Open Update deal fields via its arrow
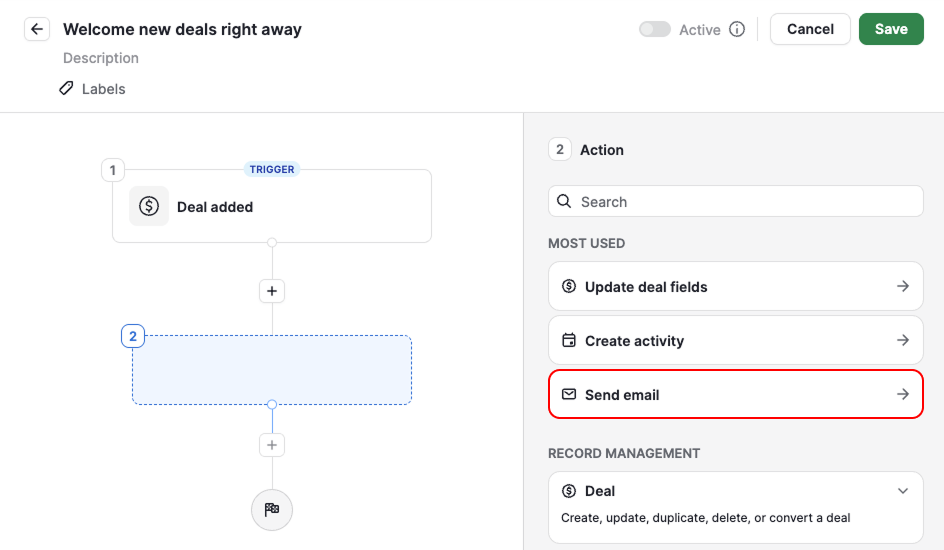Image resolution: width=944 pixels, height=550 pixels. tap(903, 286)
